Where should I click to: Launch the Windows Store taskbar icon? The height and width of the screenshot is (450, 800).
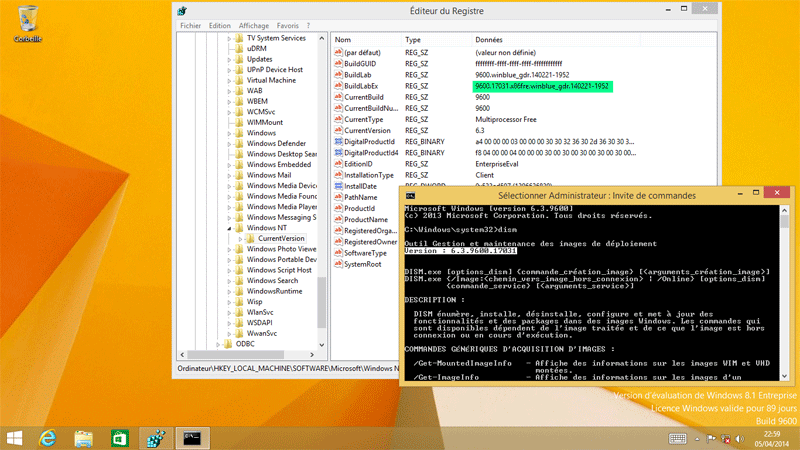coord(119,438)
